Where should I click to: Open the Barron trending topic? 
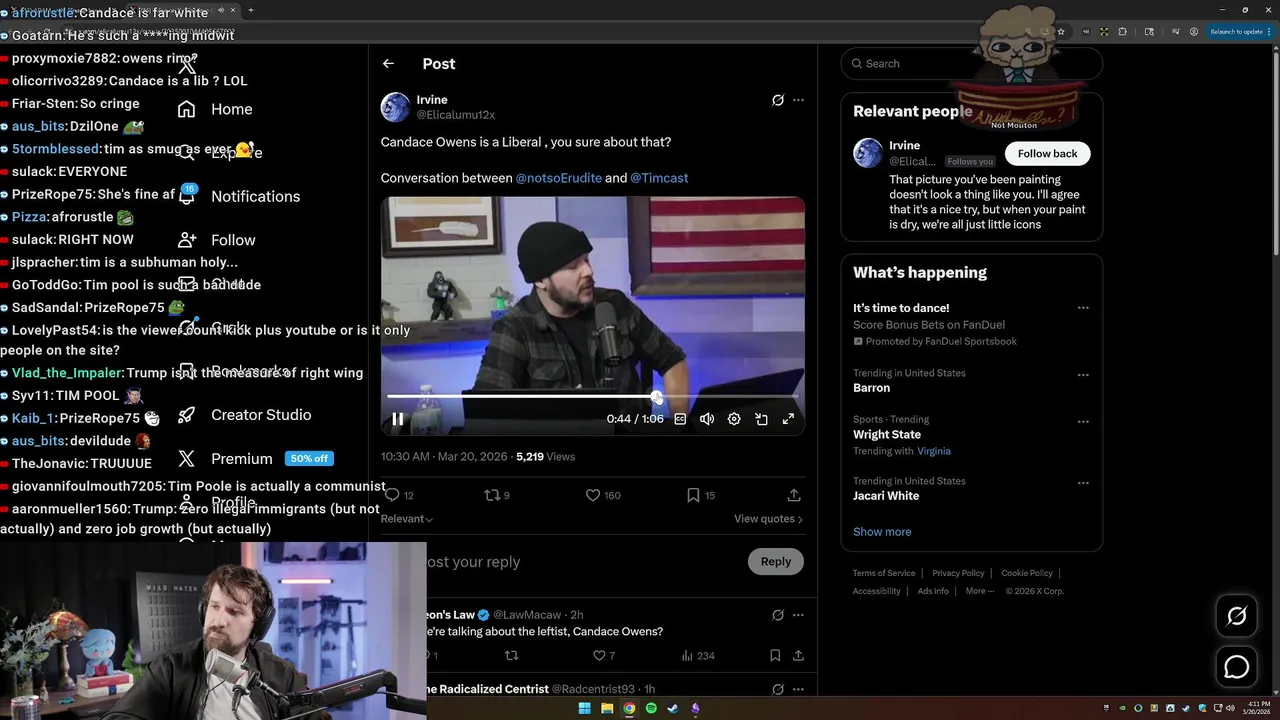(x=871, y=388)
